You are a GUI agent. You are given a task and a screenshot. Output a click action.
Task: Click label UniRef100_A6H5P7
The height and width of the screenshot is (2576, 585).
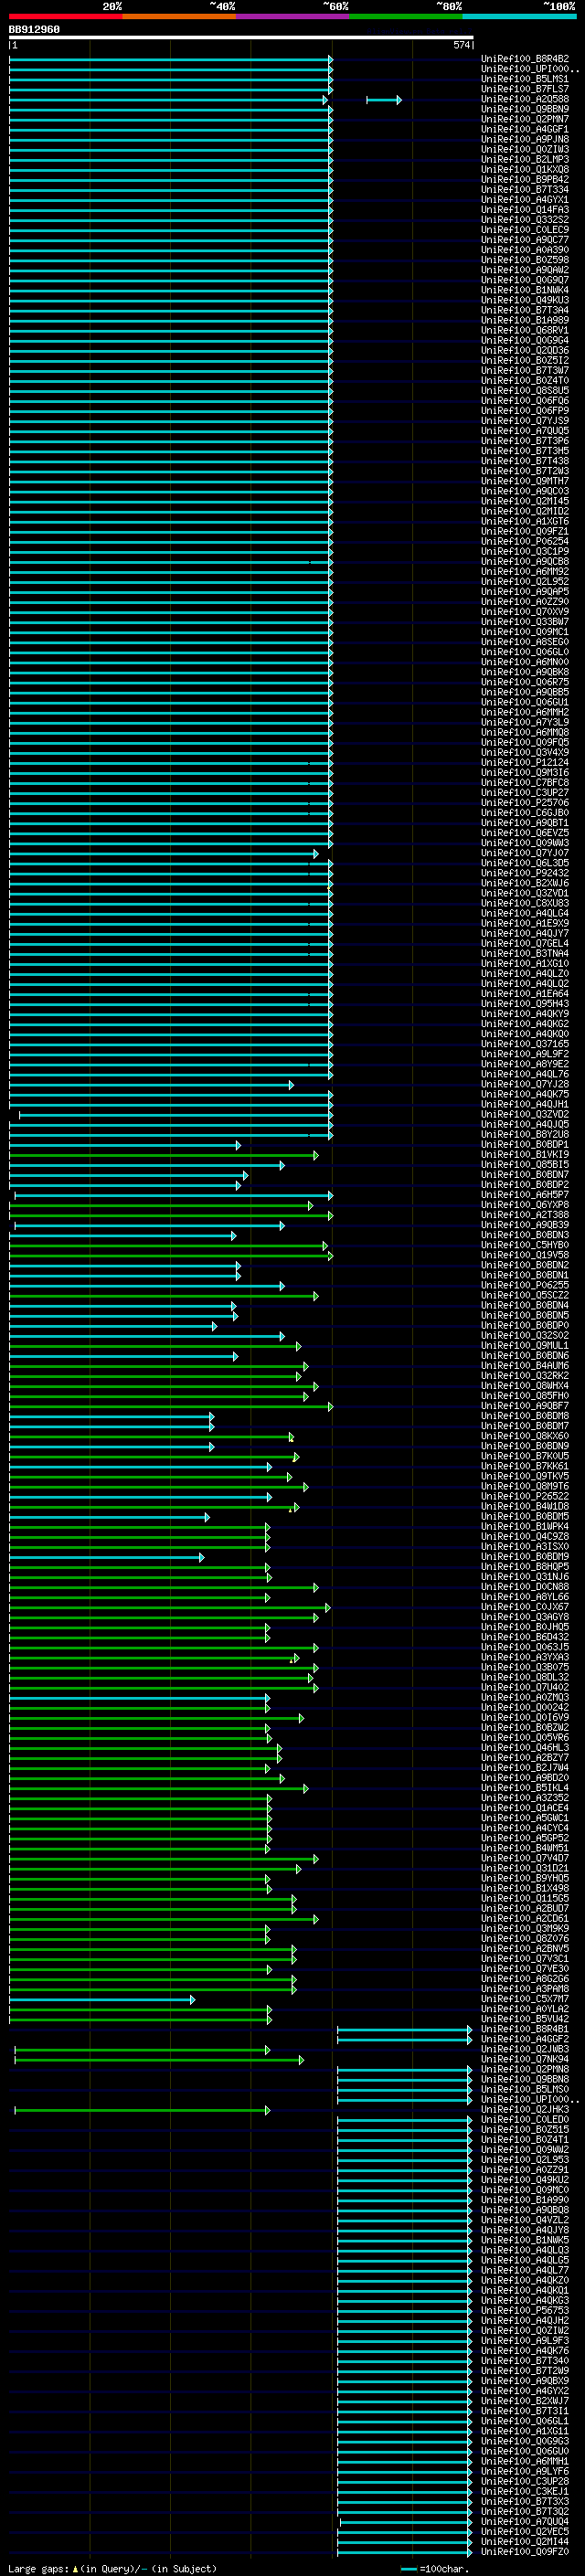[x=525, y=1195]
